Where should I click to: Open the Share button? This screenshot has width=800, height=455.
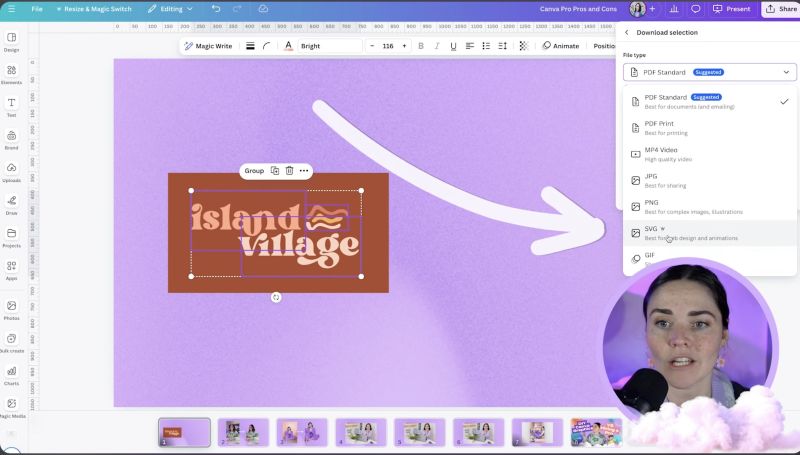click(781, 9)
